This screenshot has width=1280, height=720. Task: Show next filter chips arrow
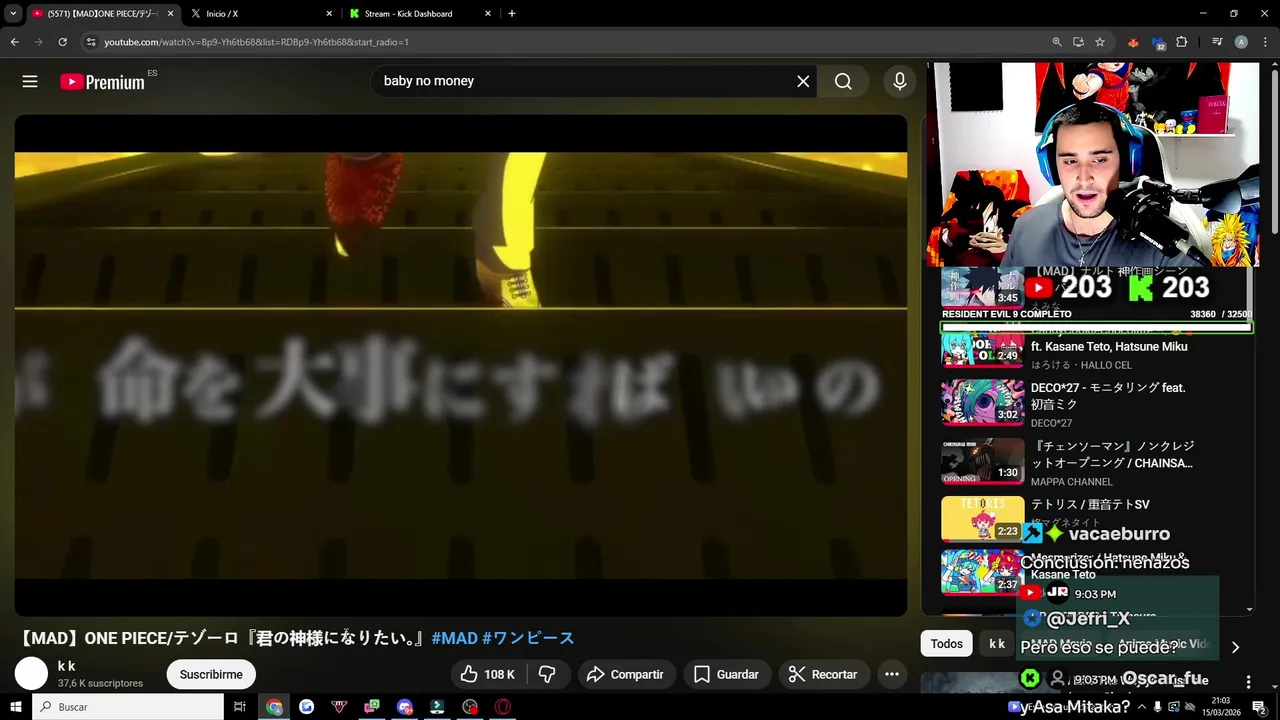[x=1235, y=647]
